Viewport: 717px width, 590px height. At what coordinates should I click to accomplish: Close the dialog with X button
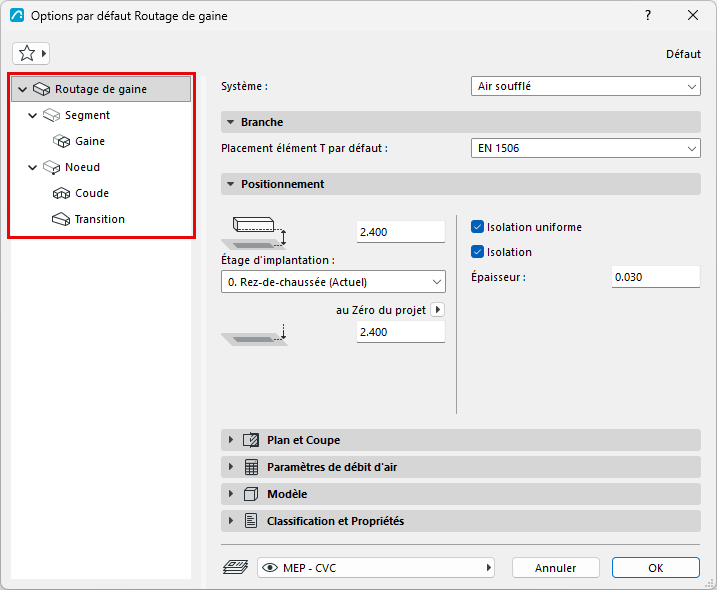(693, 16)
